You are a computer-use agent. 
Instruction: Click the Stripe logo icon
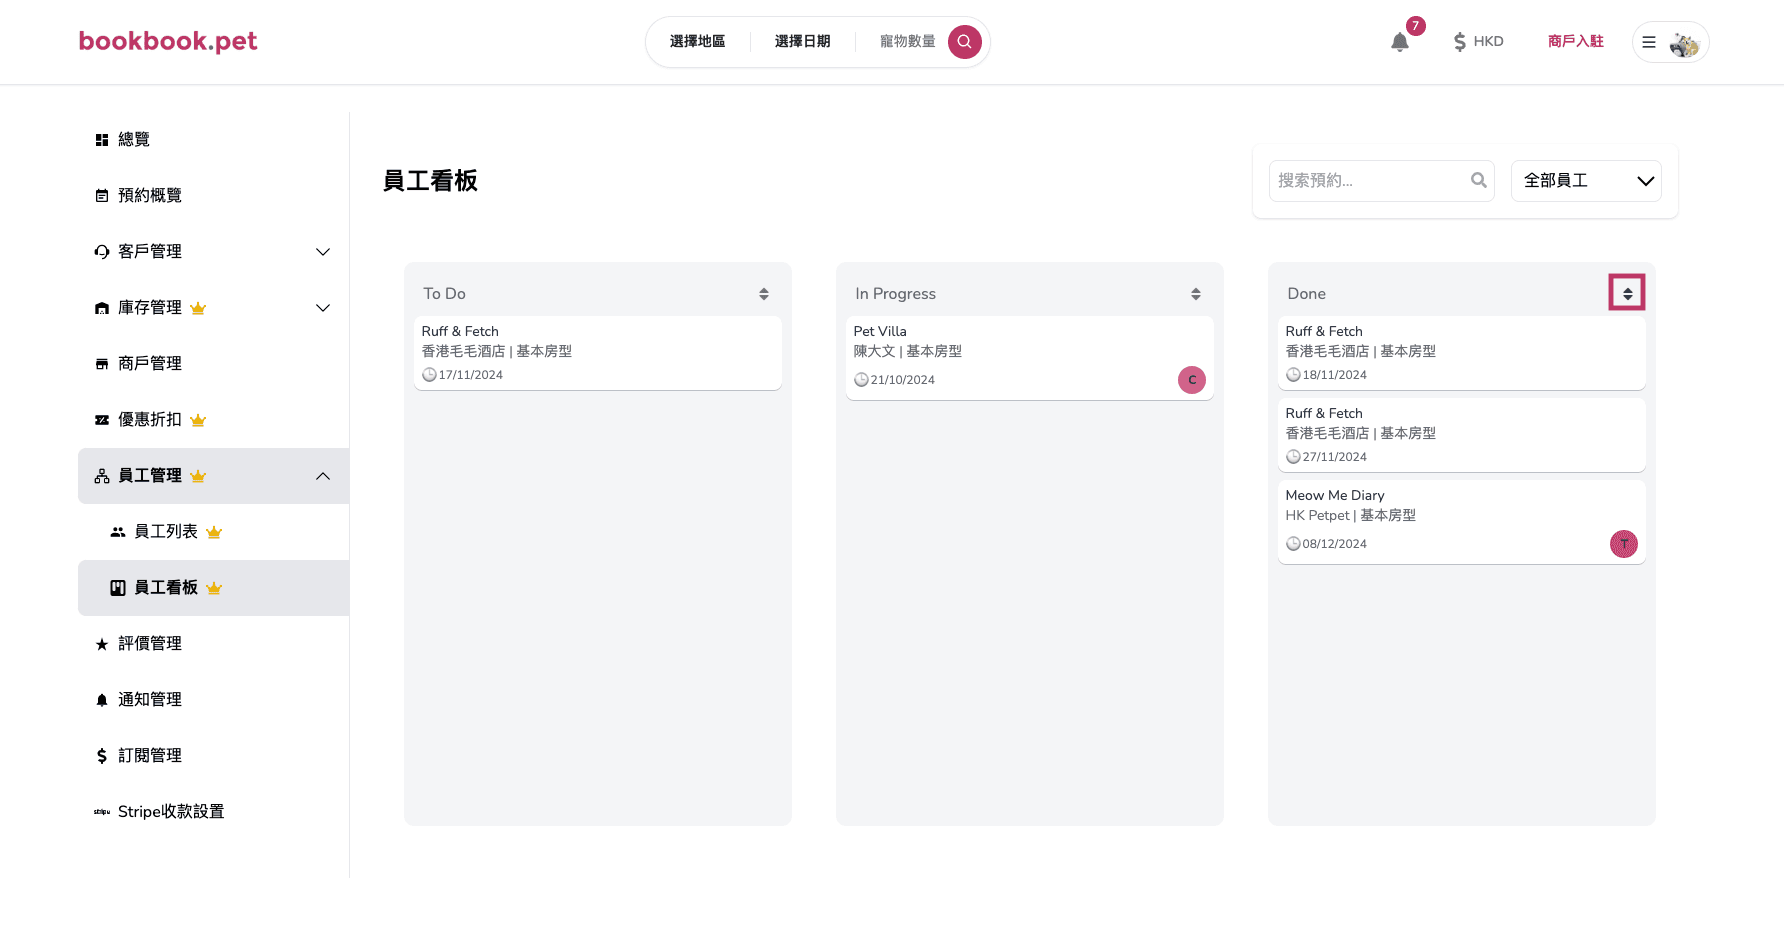tap(102, 812)
